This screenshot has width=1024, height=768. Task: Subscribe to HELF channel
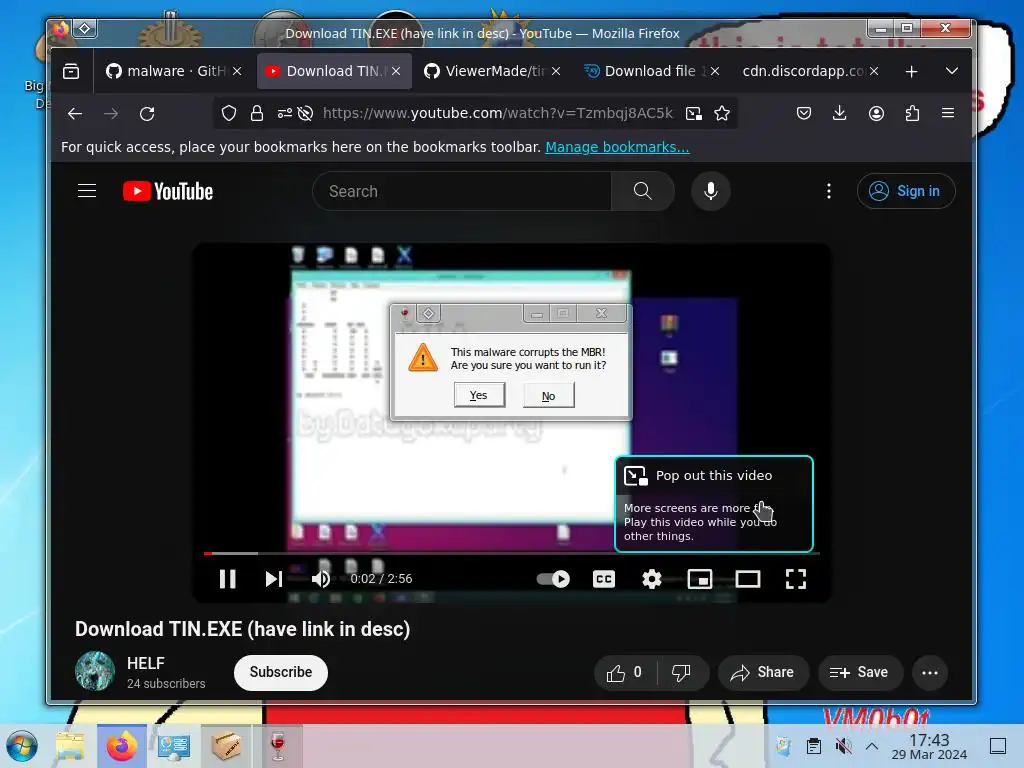pos(281,672)
